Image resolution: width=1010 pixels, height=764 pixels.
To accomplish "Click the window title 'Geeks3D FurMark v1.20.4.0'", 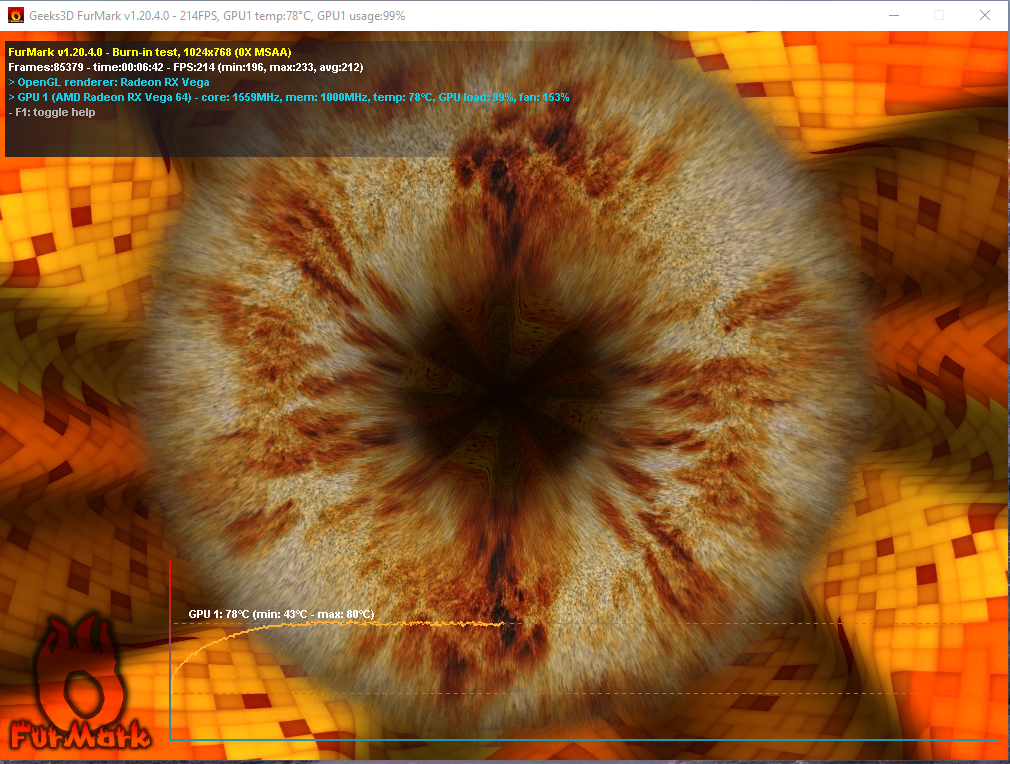I will [99, 15].
